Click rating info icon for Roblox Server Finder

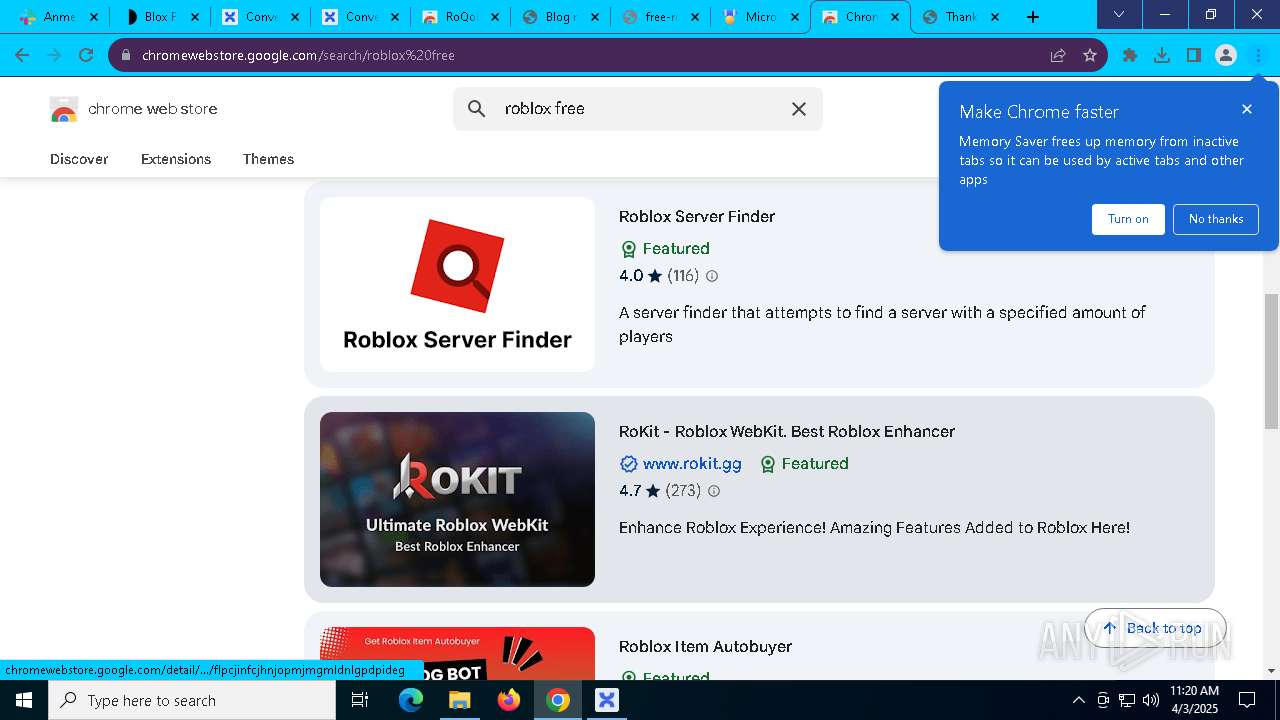pyautogui.click(x=712, y=276)
